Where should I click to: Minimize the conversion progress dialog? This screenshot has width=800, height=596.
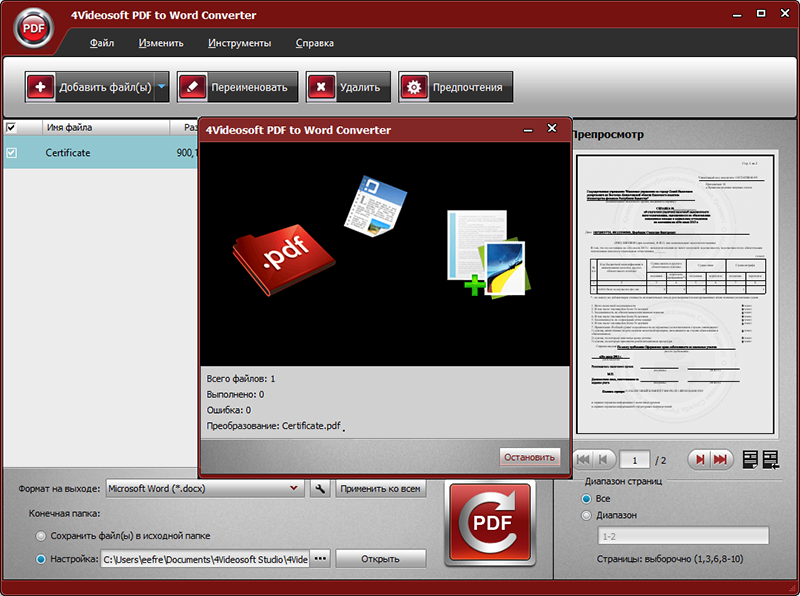click(x=528, y=130)
